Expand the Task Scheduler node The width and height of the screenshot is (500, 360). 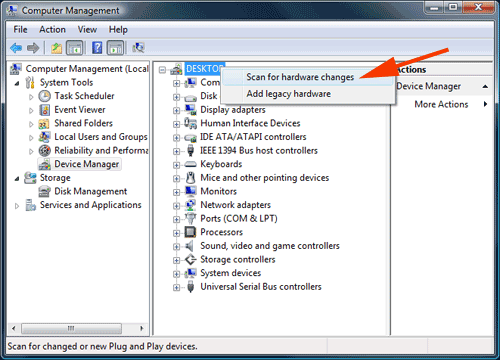(x=31, y=97)
